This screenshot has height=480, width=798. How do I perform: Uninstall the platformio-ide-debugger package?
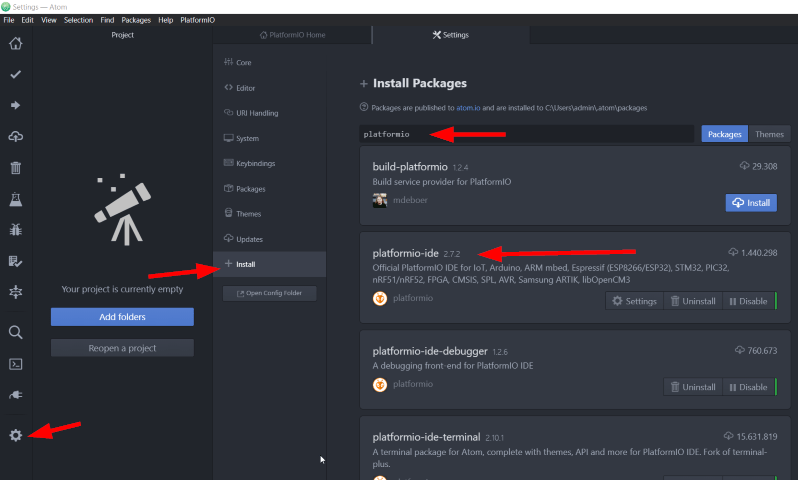pyautogui.click(x=693, y=387)
